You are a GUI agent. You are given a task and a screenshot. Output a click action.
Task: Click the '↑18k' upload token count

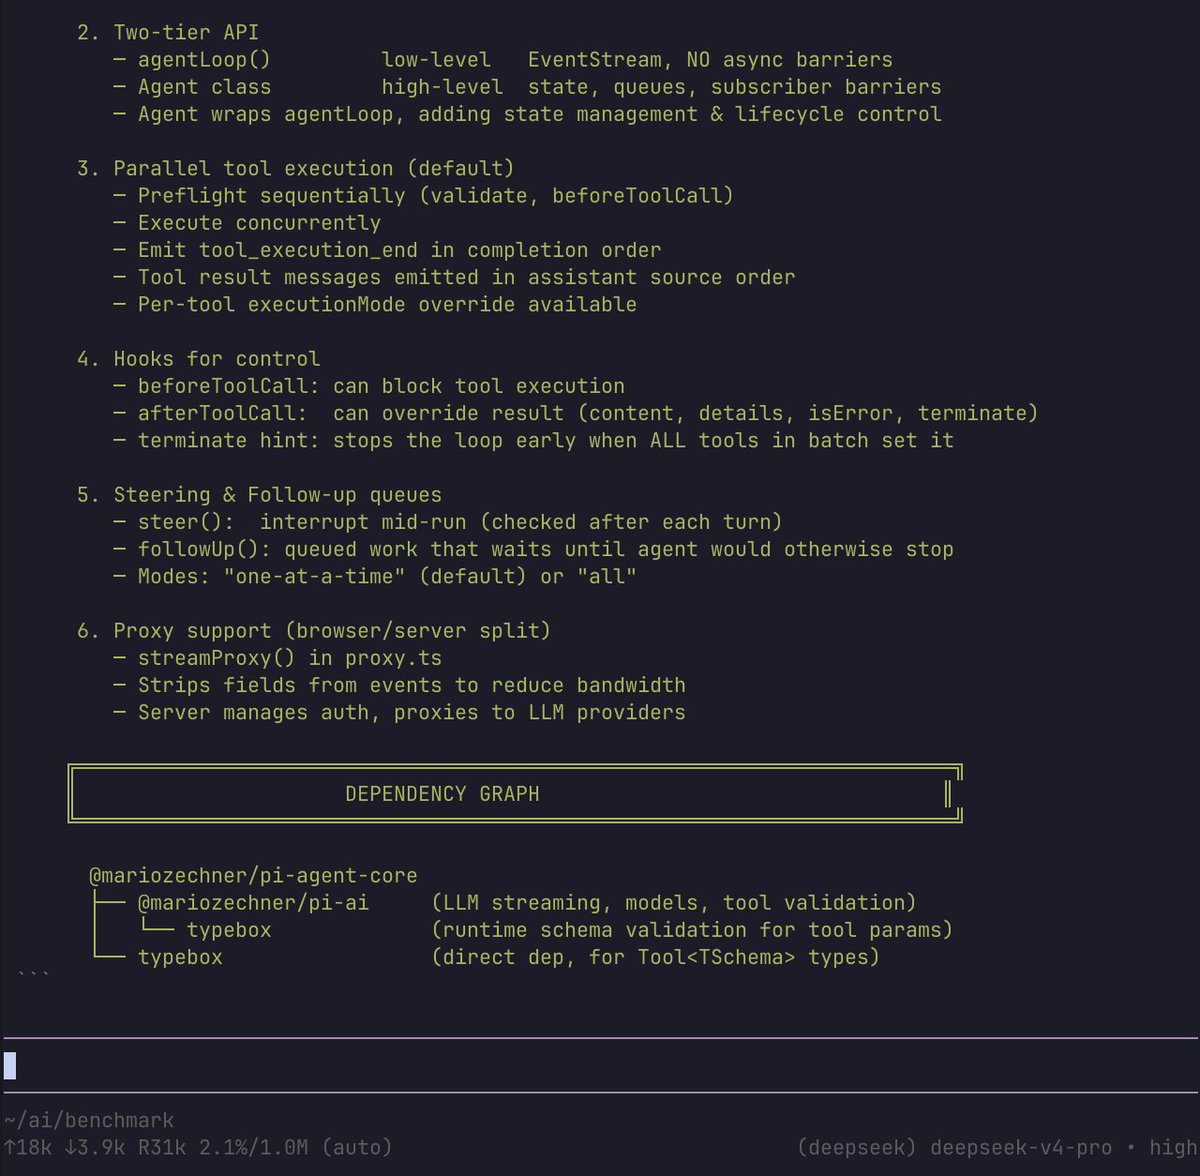[x=28, y=1147]
